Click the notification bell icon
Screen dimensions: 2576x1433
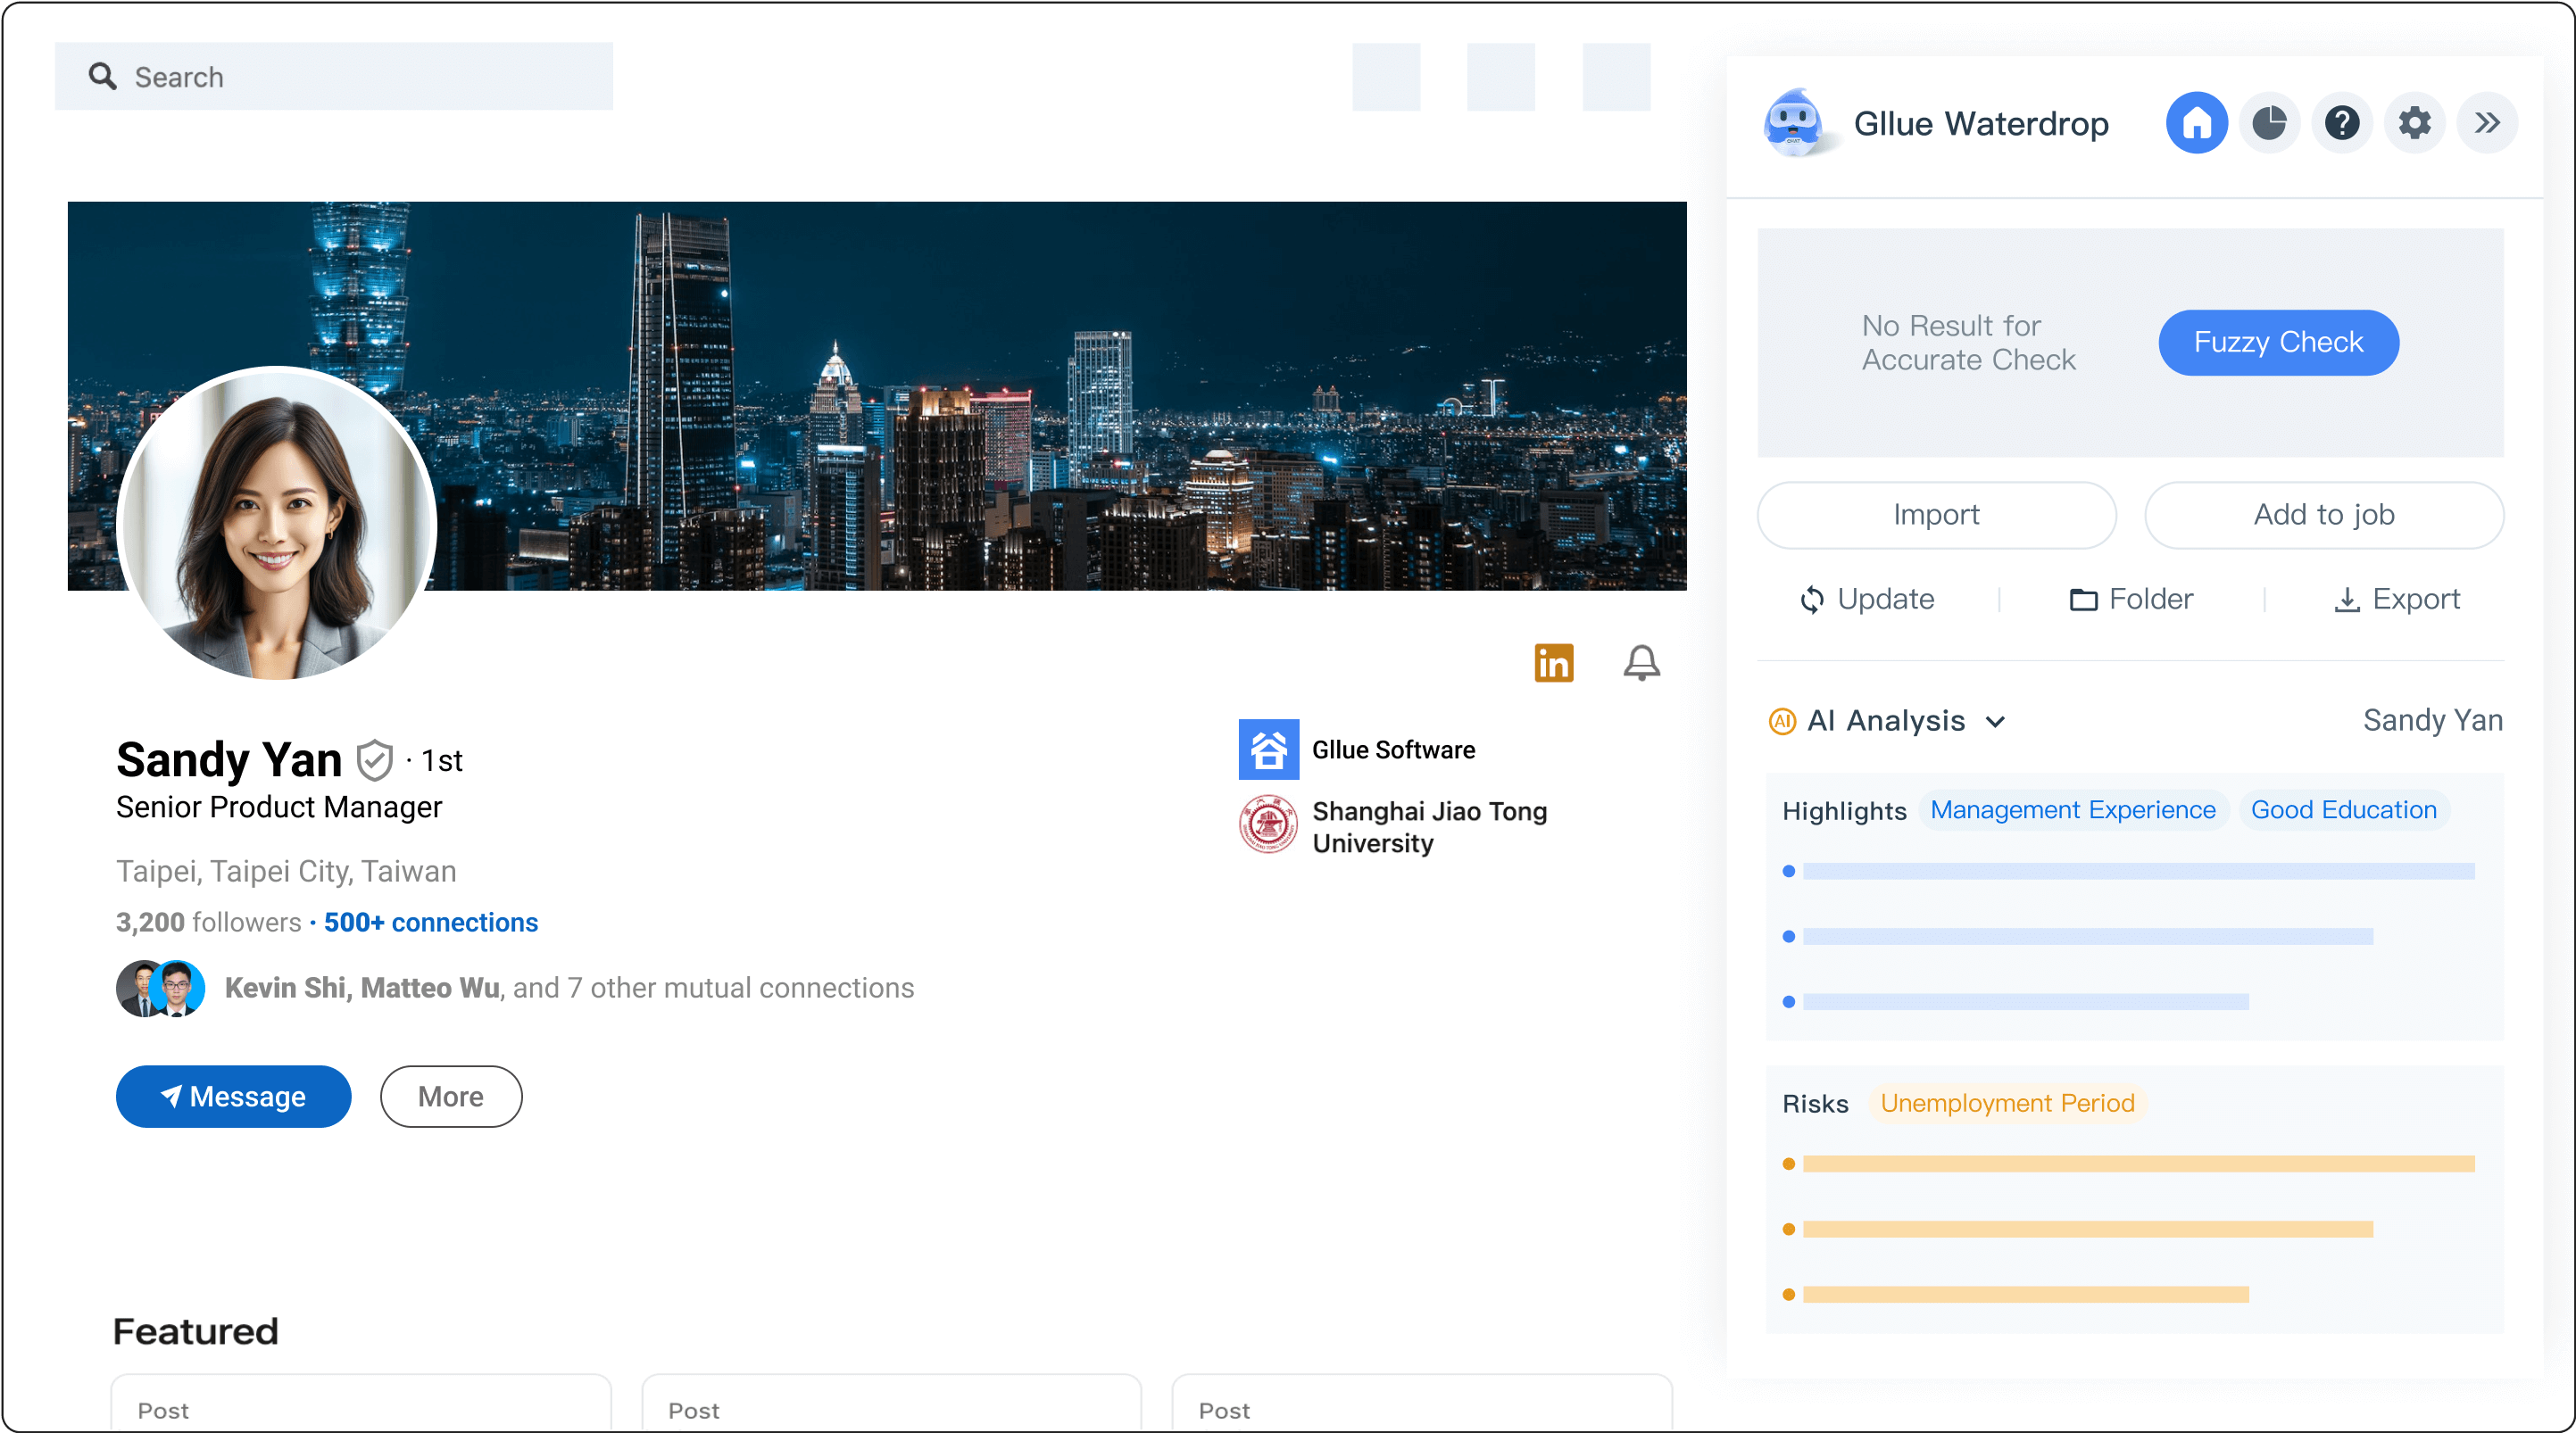click(x=1641, y=663)
